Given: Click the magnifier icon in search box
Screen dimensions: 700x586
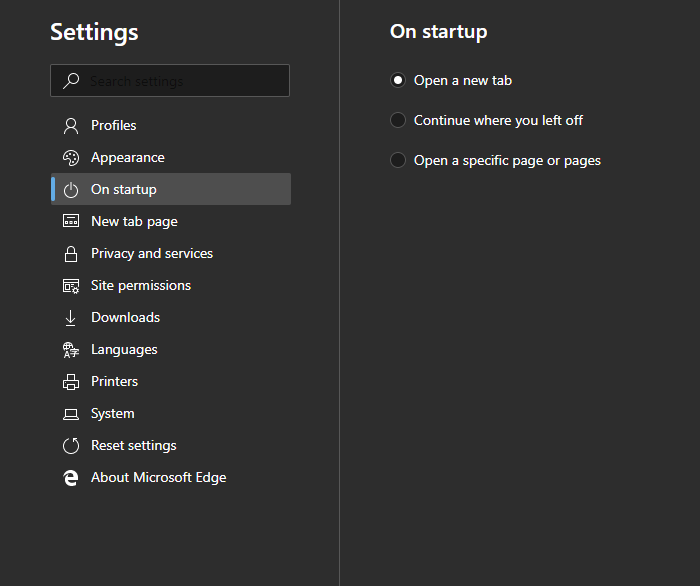Looking at the screenshot, I should pos(71,81).
